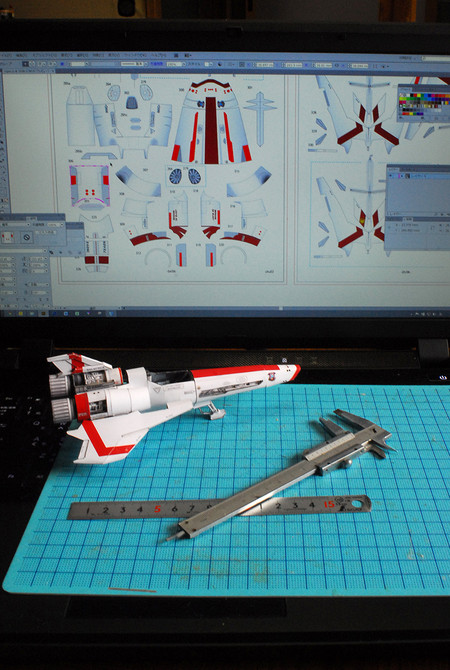Screen dimensions: 450x670
Task: Click the X coordinate field in control bar
Action: click(266, 65)
